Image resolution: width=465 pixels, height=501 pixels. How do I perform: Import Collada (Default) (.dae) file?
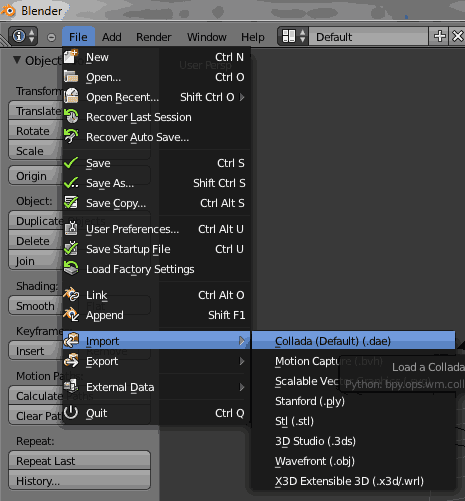coord(353,341)
